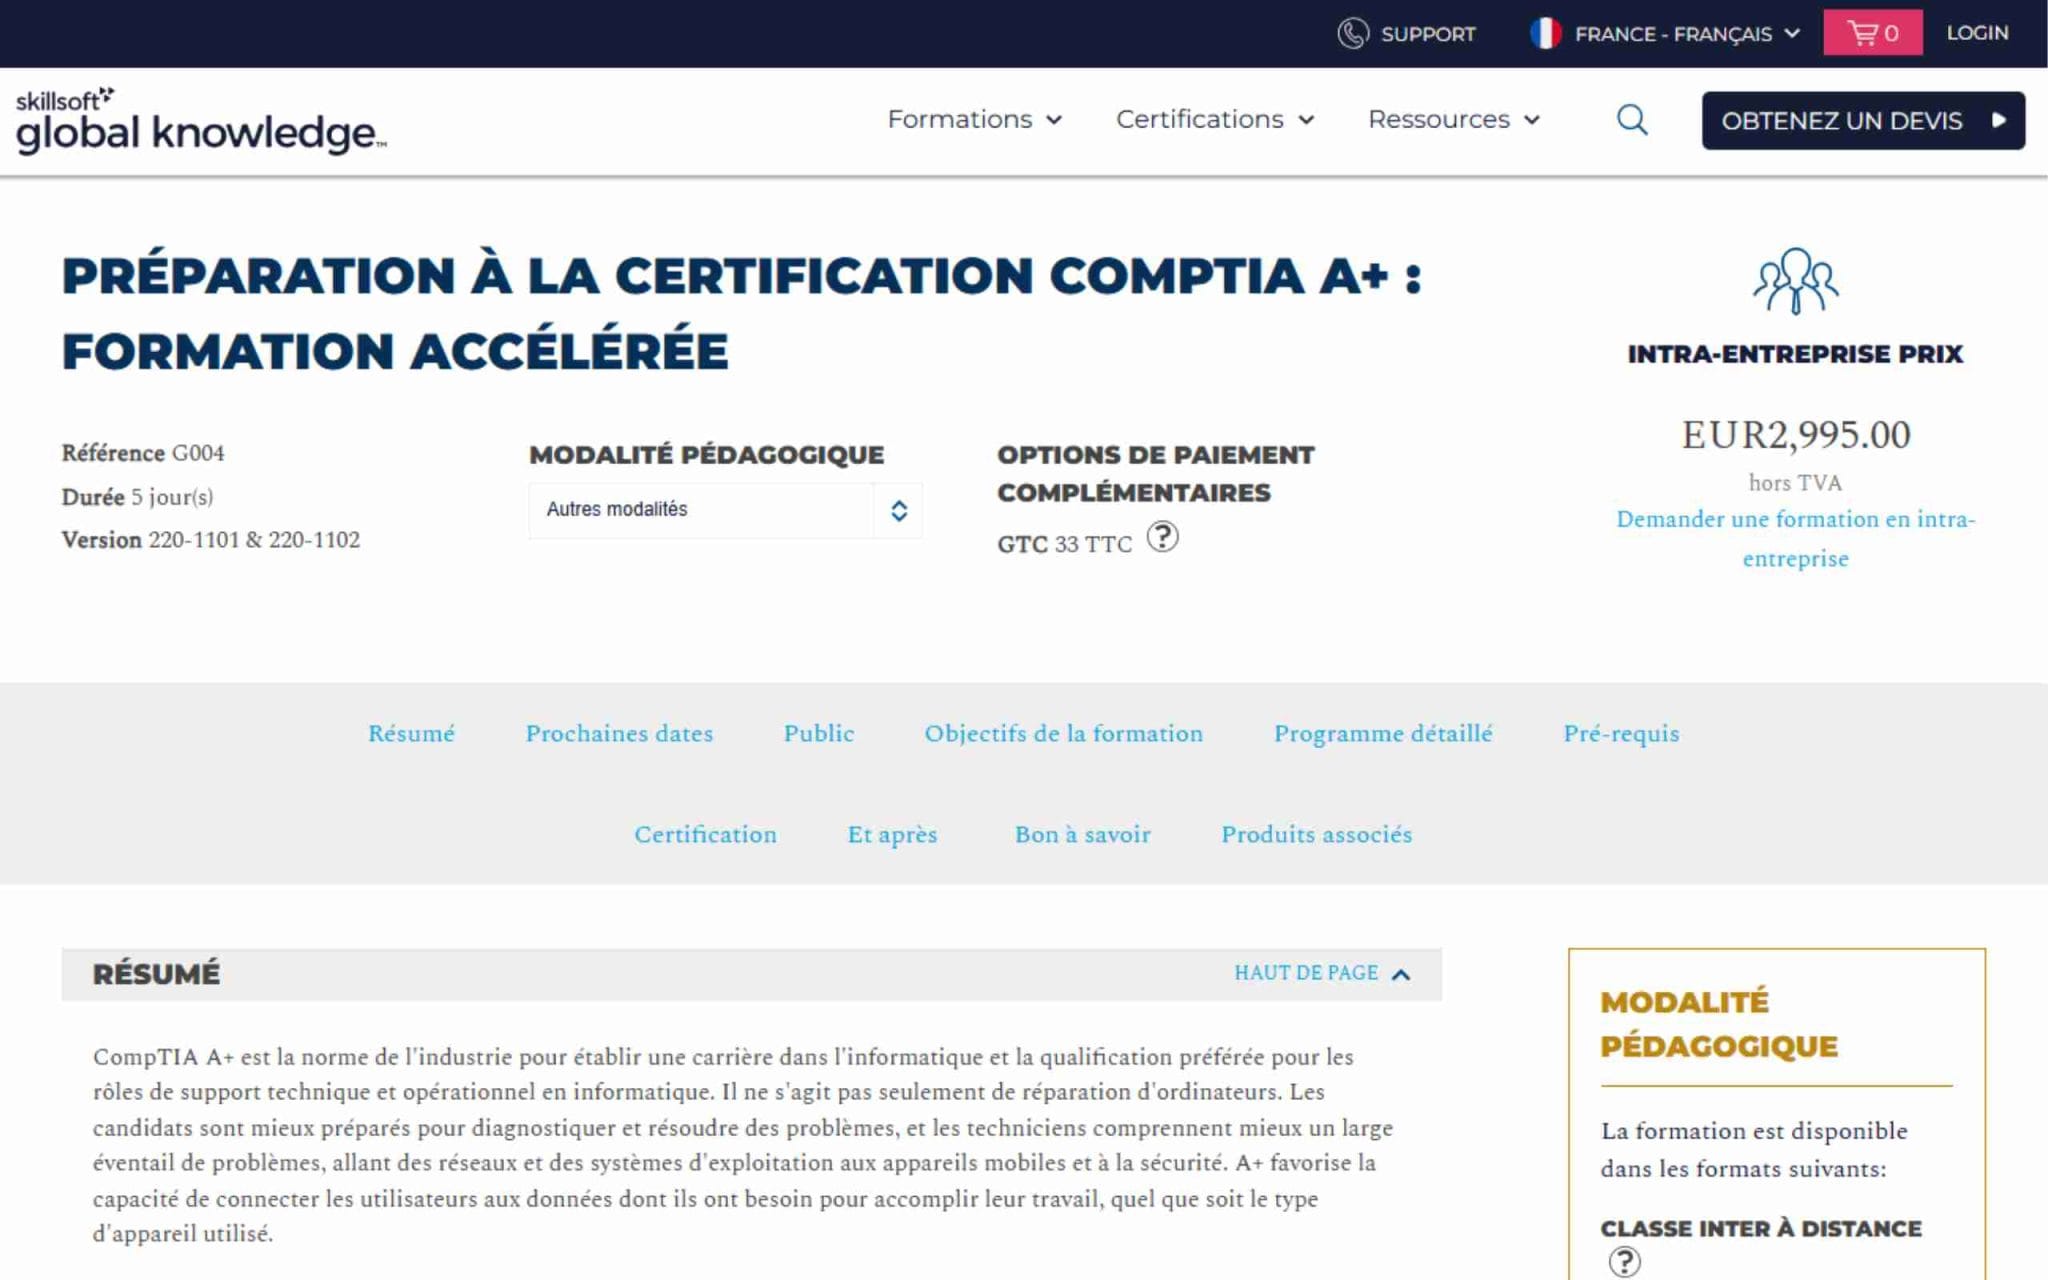Jump to Produits associés section
The image size is (2048, 1280).
pyautogui.click(x=1316, y=834)
